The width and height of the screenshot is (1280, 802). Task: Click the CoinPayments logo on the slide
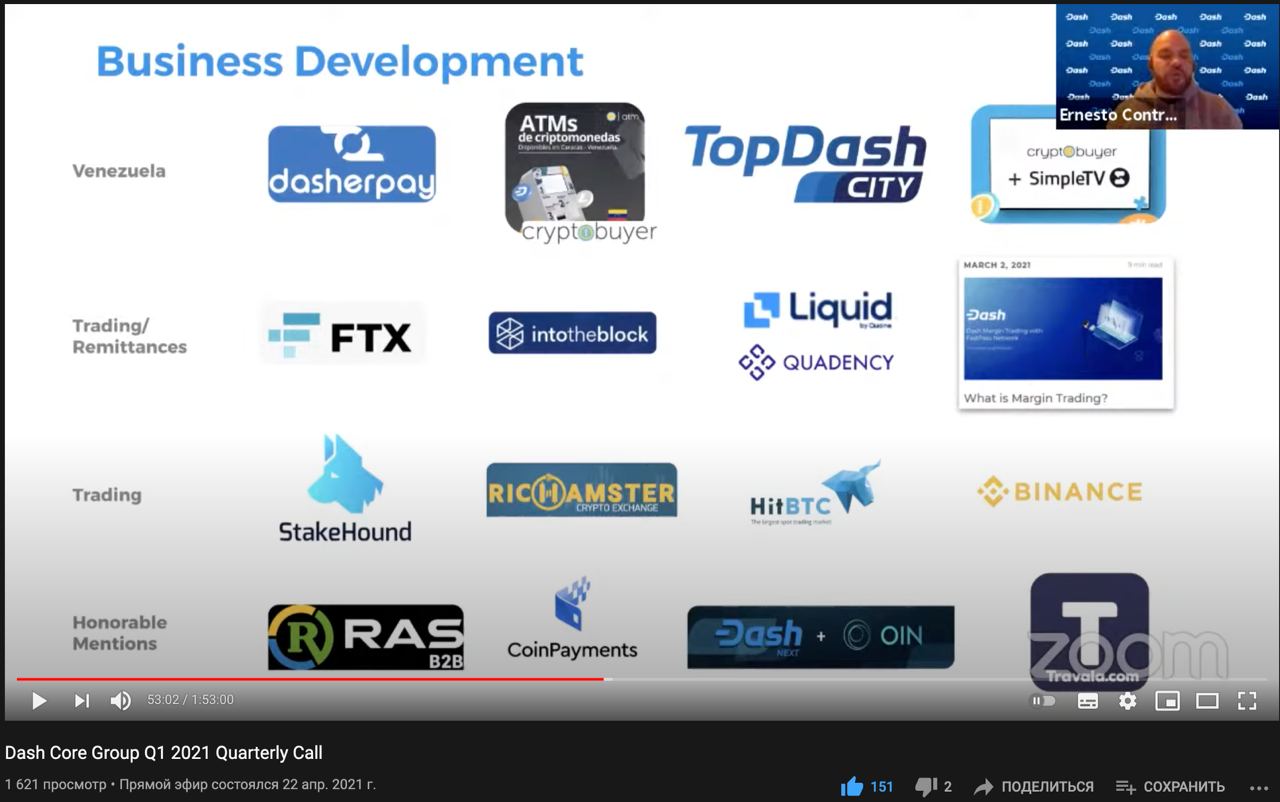pyautogui.click(x=572, y=618)
